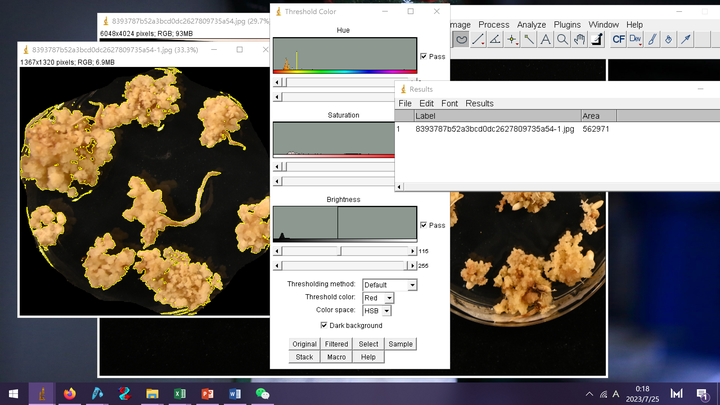Expand the Color space dropdown
720x405 pixels.
point(376,311)
